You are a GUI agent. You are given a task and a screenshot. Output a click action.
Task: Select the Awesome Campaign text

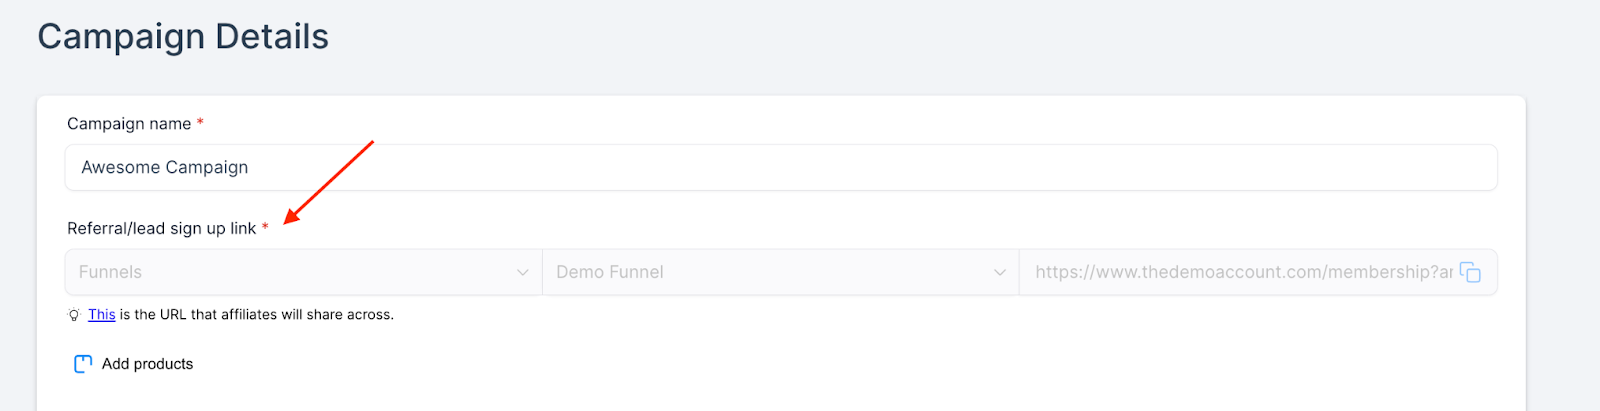(x=165, y=167)
